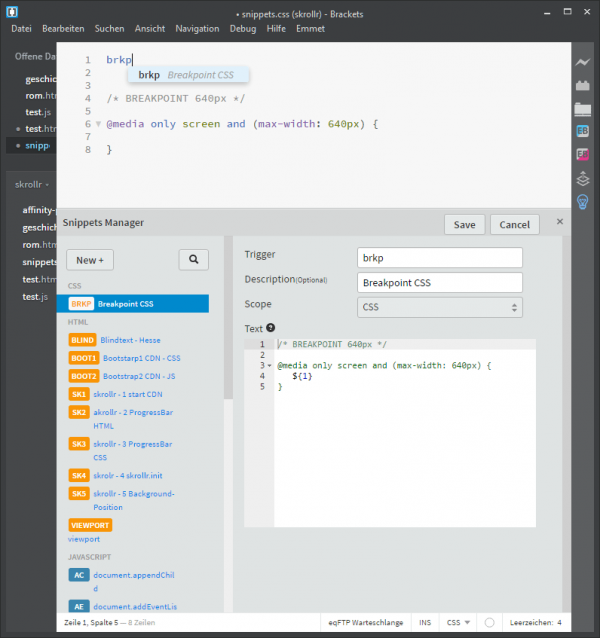Select the viewport snippet link

tap(84, 539)
